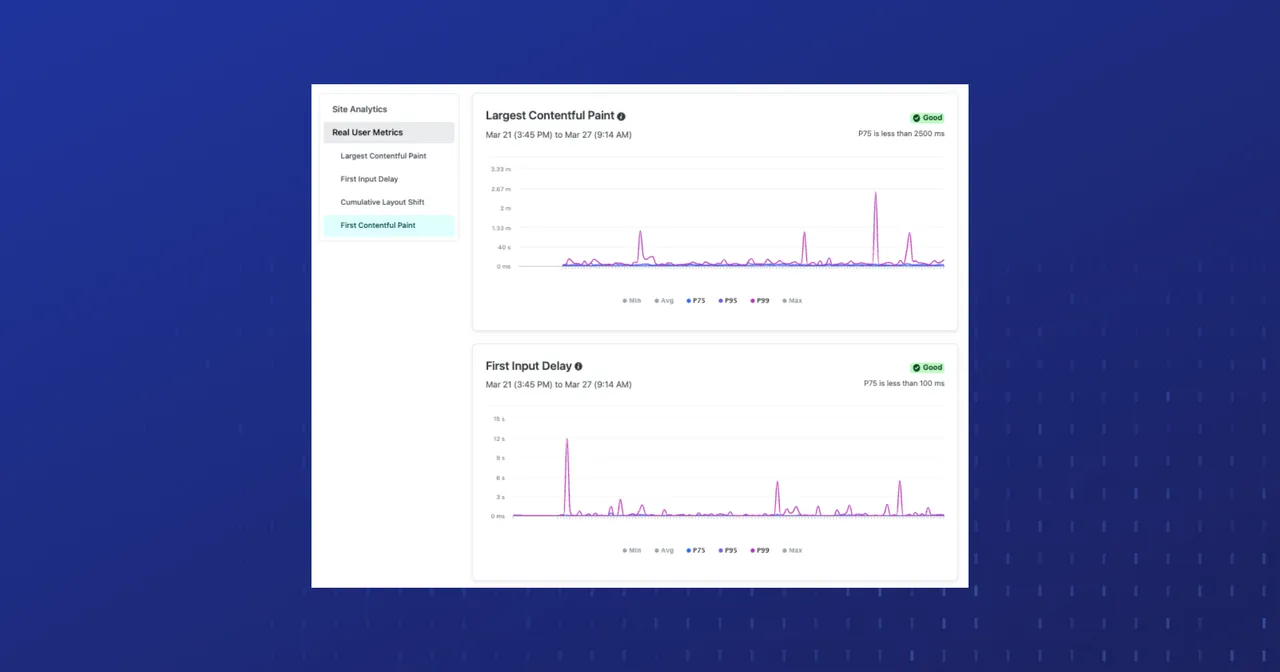This screenshot has width=1280, height=672.
Task: Click the info icon beside First Input Delay heading
Action: pyautogui.click(x=578, y=367)
